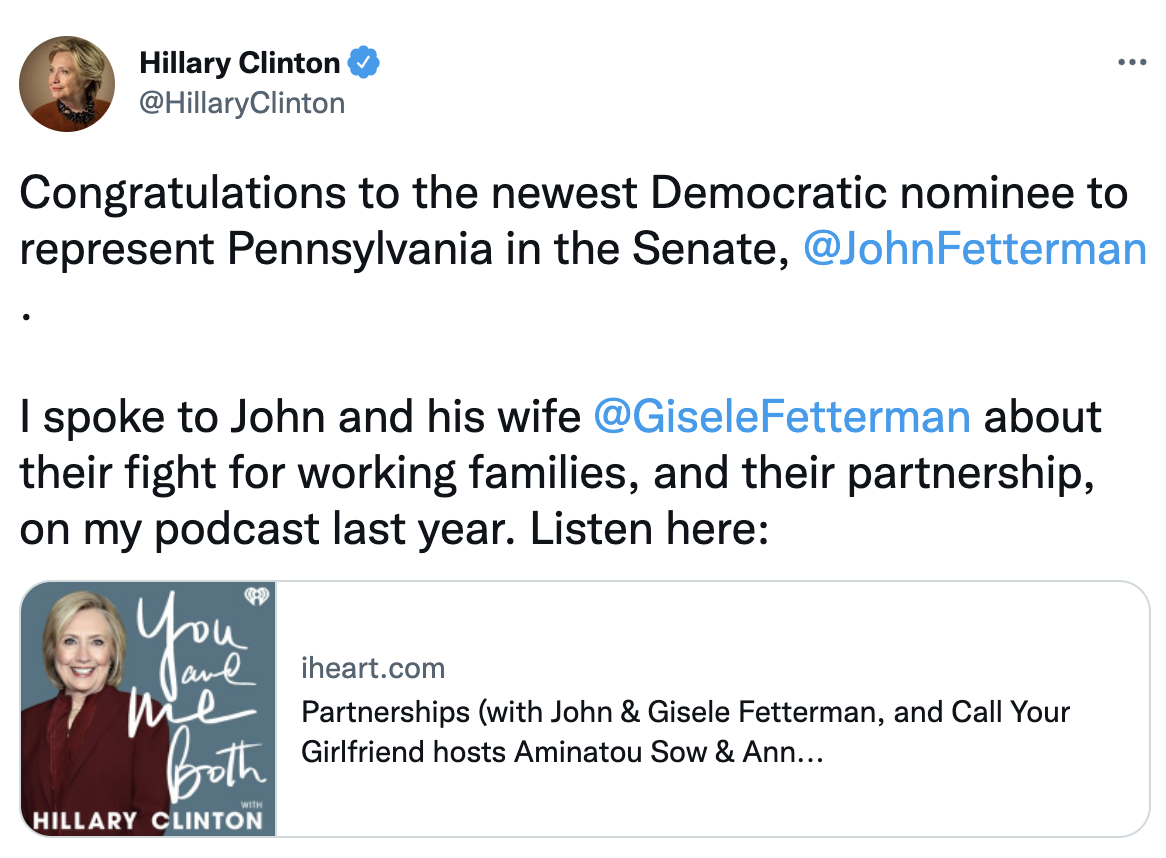Viewport: 1166px width, 858px height.
Task: Open the @GiseleFetterman mention
Action: (781, 416)
